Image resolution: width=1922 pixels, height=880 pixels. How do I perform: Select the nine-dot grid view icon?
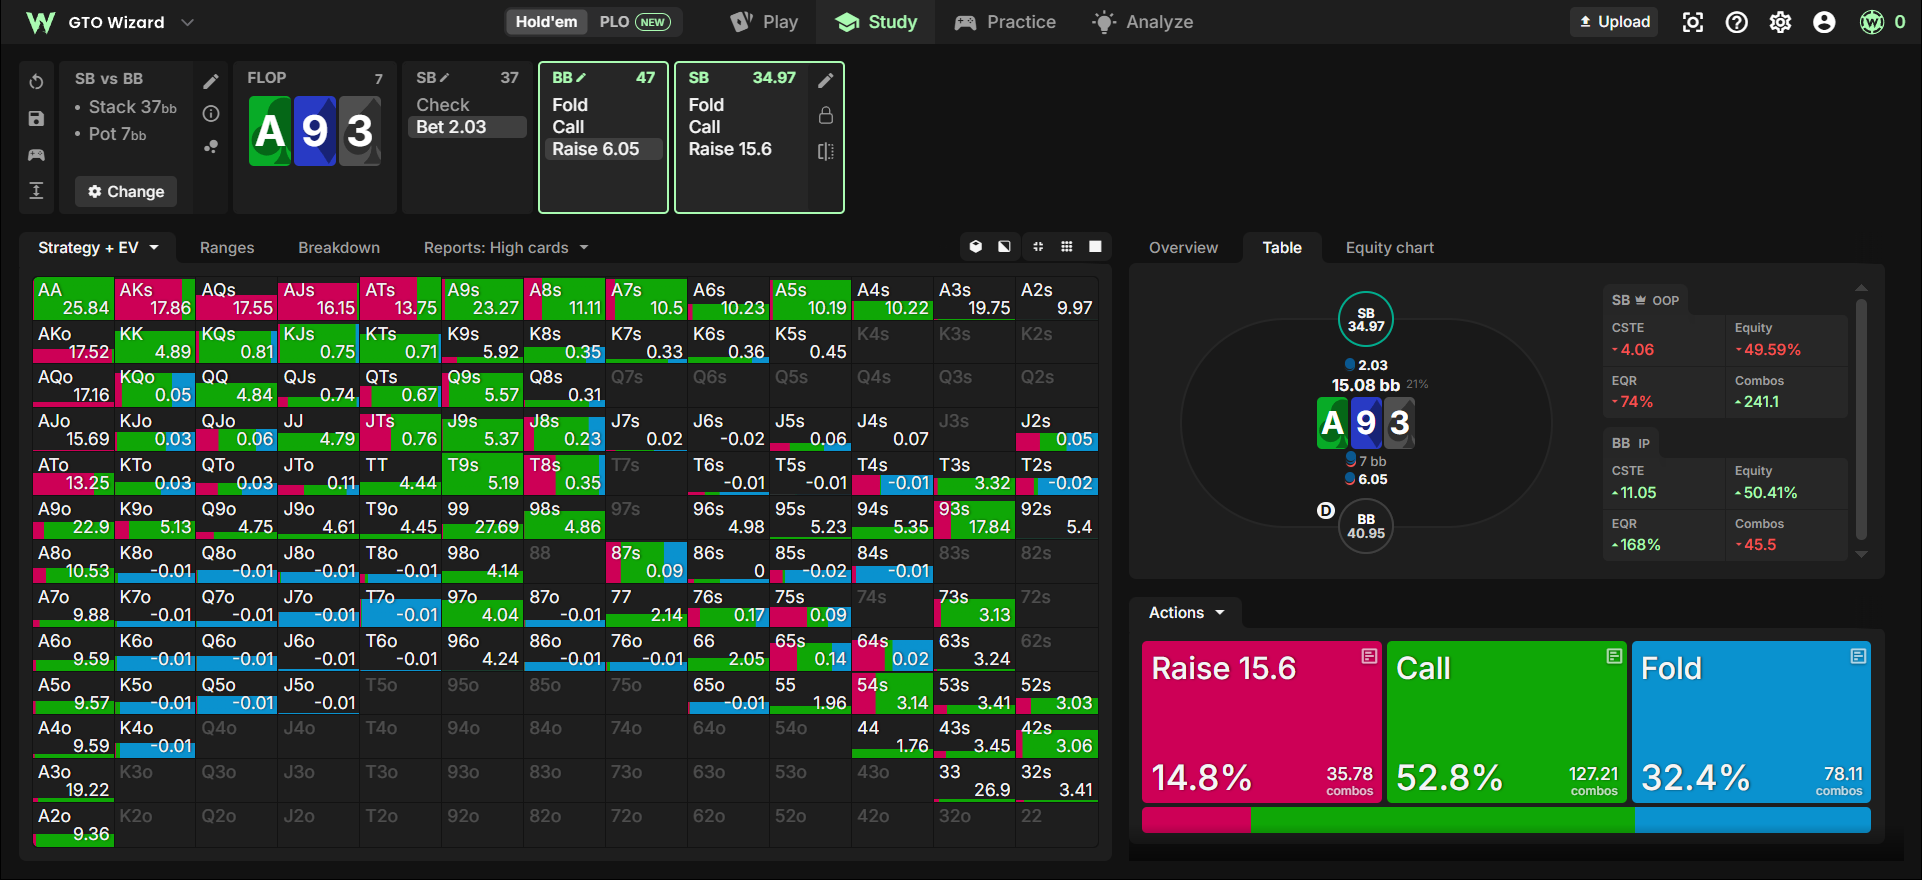coord(1067,247)
